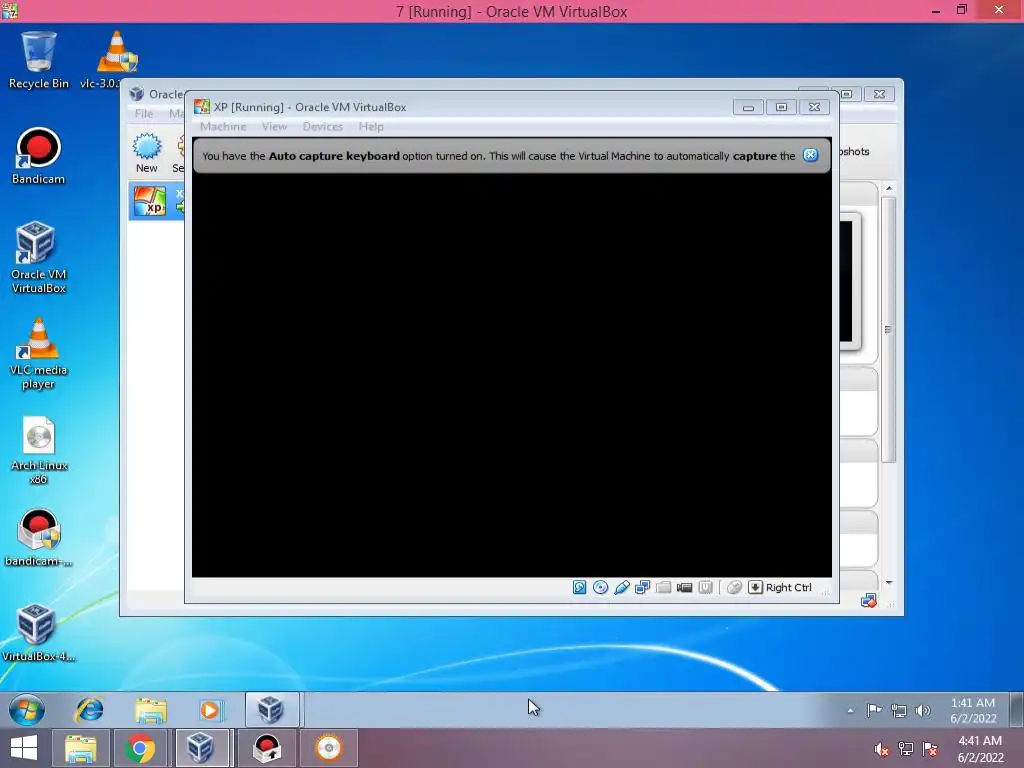Viewport: 1024px width, 768px height.
Task: Open Google Chrome in host taskbar
Action: point(140,748)
